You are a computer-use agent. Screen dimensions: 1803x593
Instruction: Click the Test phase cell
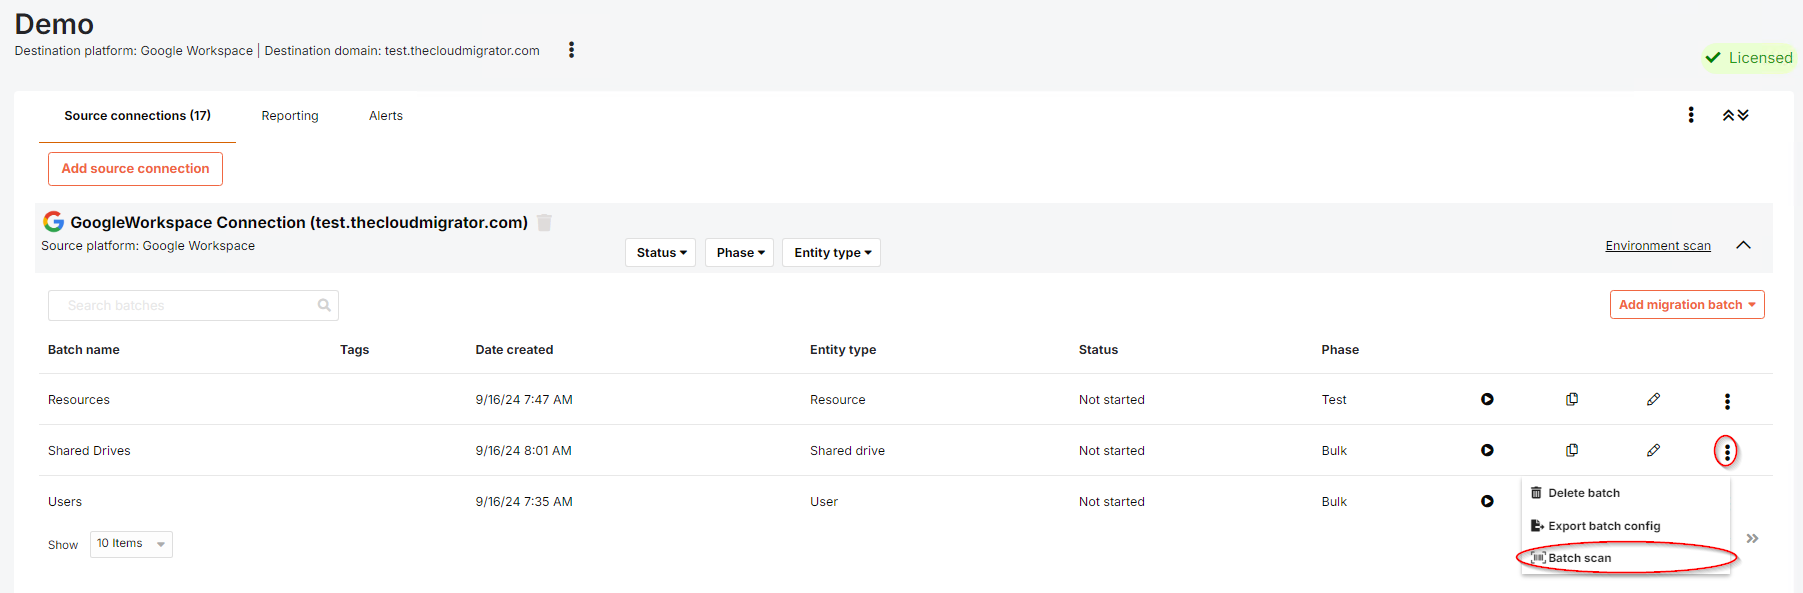tap(1334, 400)
